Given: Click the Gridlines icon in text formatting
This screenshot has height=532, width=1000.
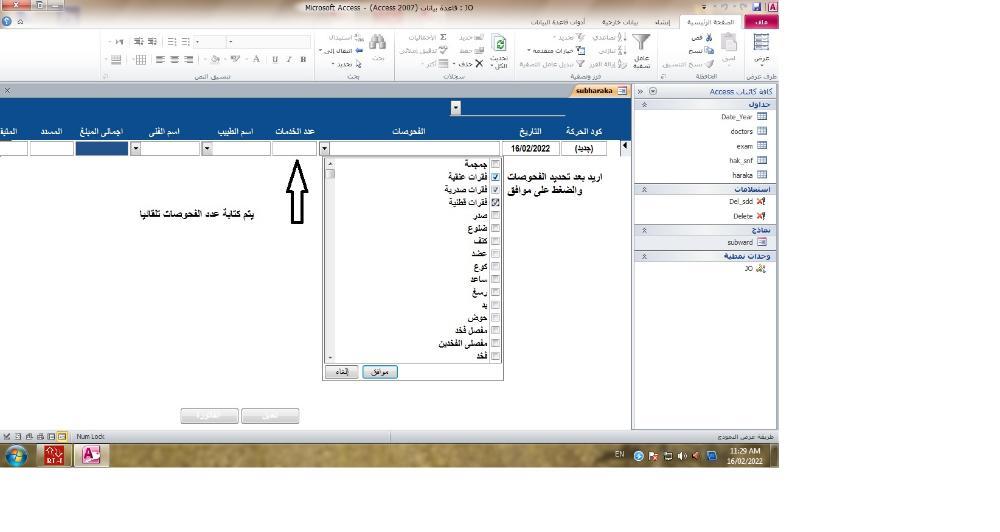Looking at the screenshot, I should (140, 59).
